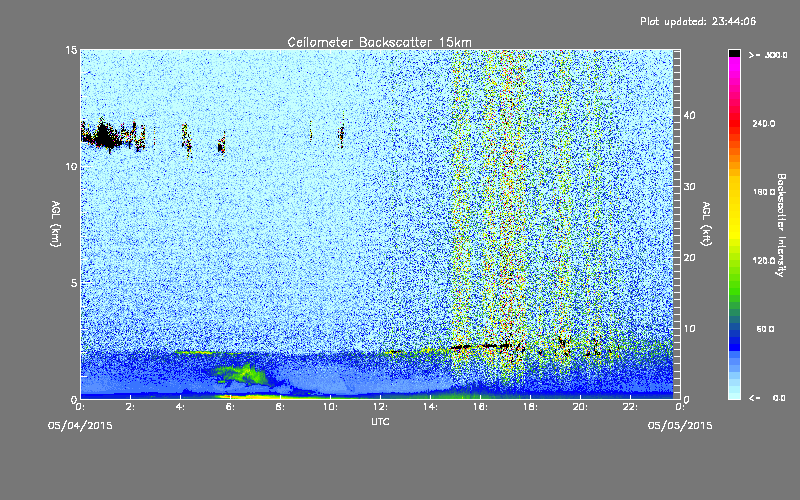
Task: Click the end date label 05/05/2015
Action: (680, 426)
